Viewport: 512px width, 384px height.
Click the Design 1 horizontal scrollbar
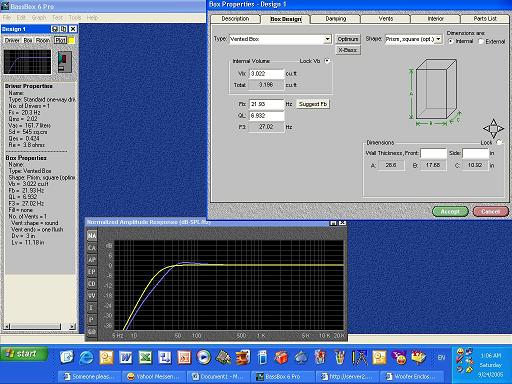[39, 327]
